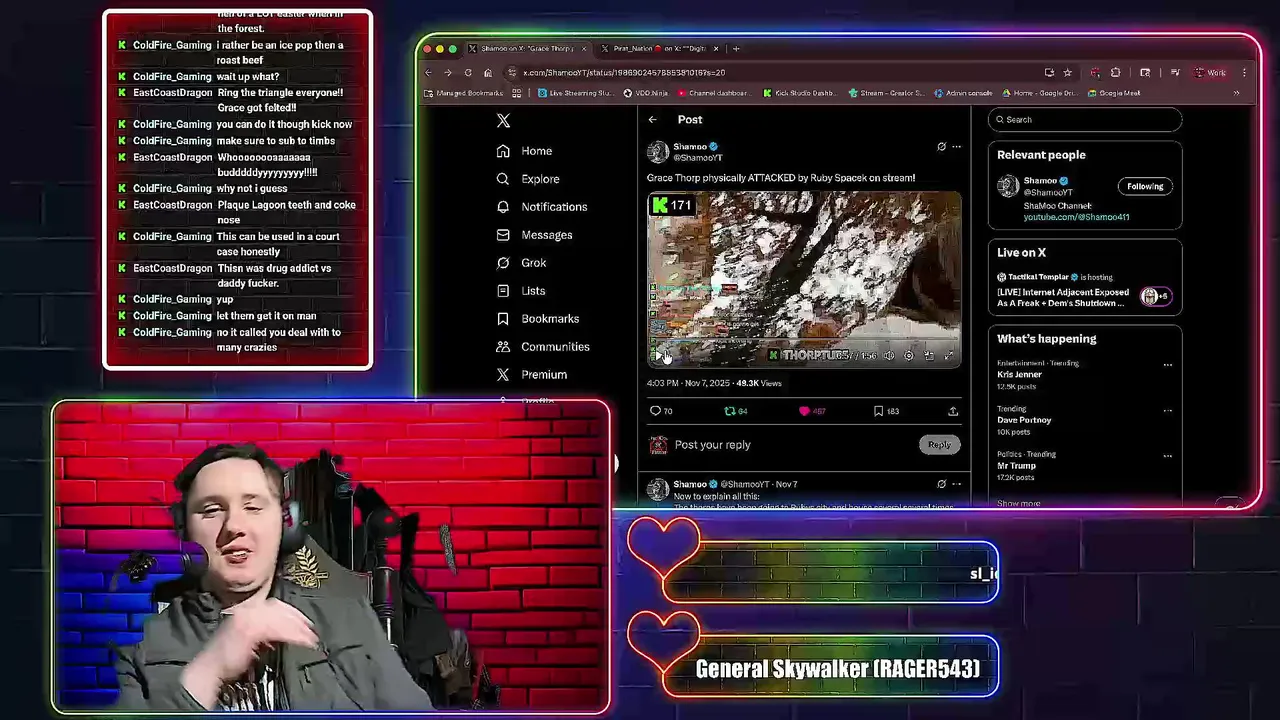Viewport: 1280px width, 720px height.
Task: Click the video picture-in-picture icon
Action: pos(929,355)
